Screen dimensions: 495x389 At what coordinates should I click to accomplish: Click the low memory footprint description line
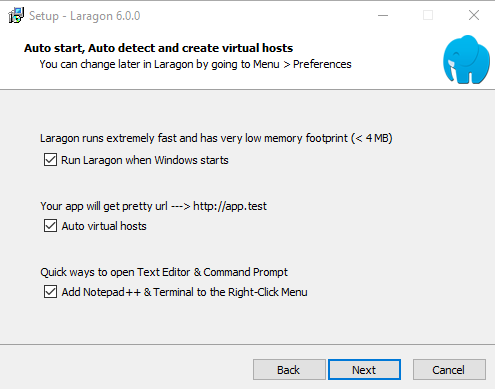point(216,138)
